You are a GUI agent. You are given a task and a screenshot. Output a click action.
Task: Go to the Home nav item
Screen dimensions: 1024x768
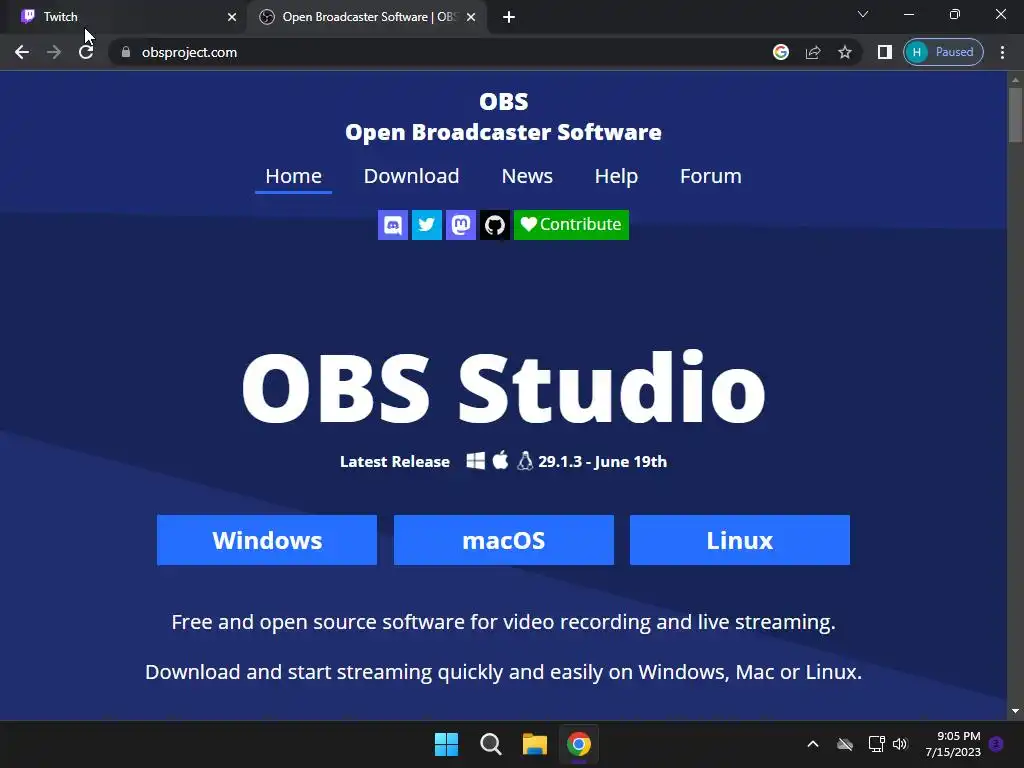293,176
